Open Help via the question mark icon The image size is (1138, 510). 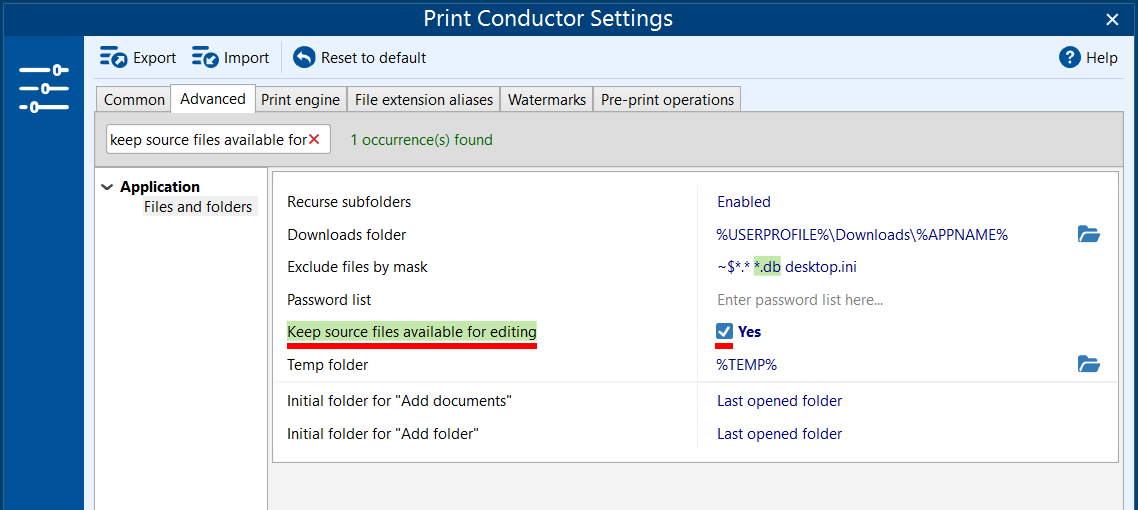(x=1070, y=58)
